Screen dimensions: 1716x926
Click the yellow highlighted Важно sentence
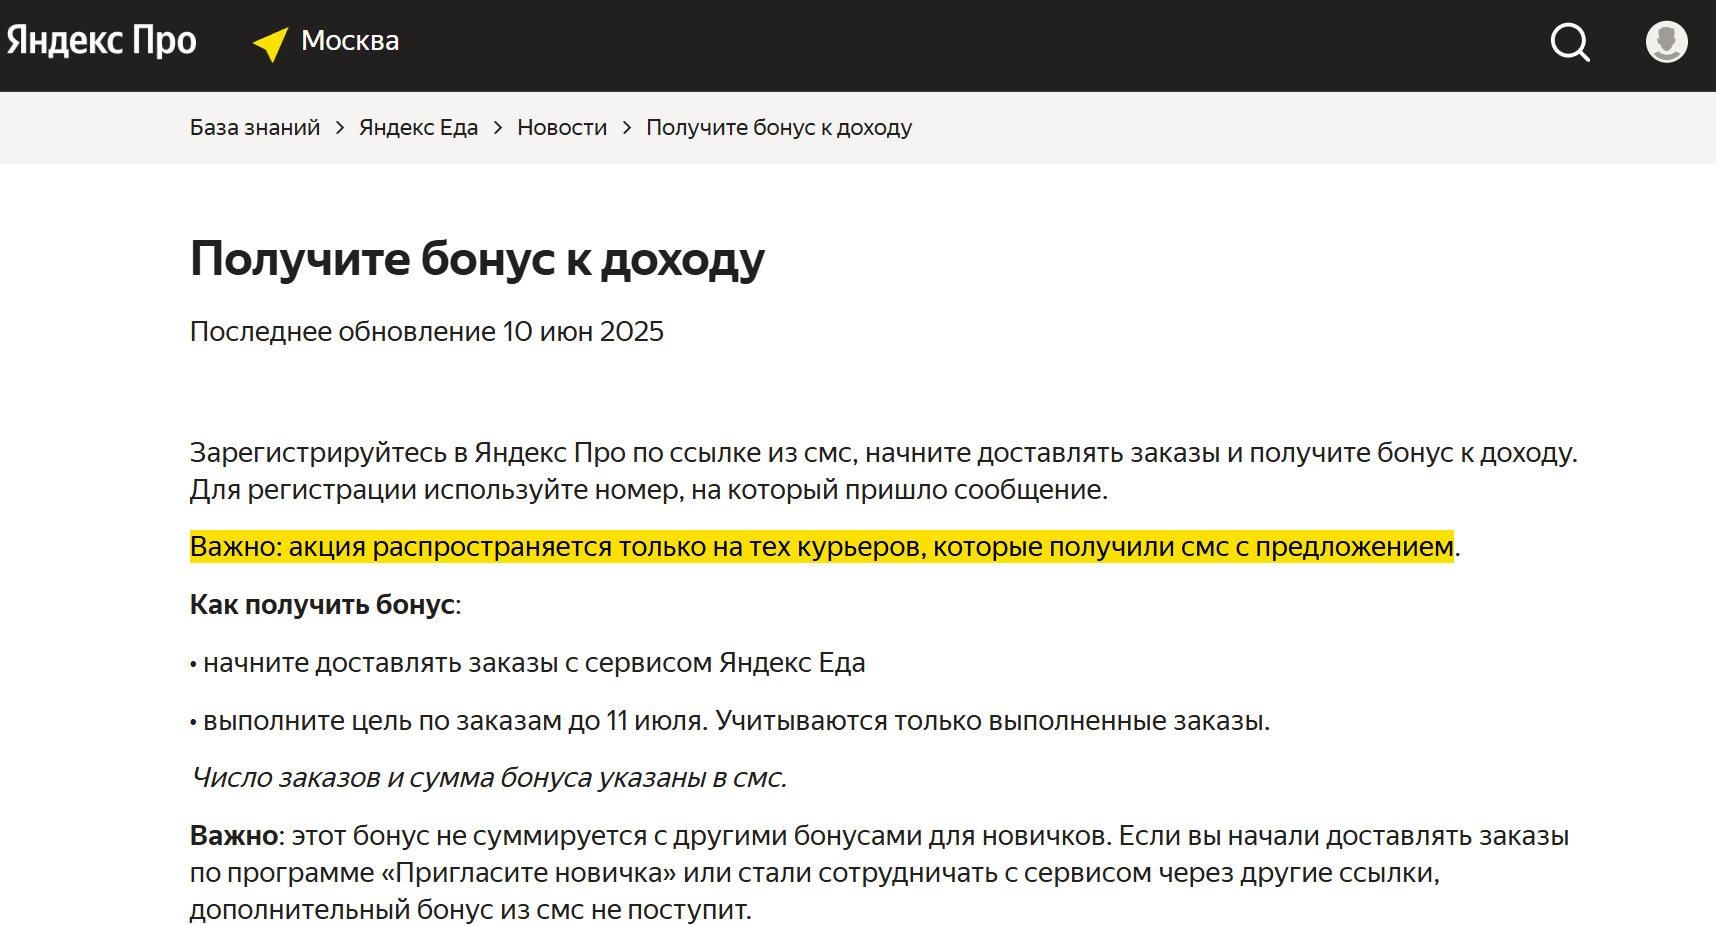click(x=822, y=547)
